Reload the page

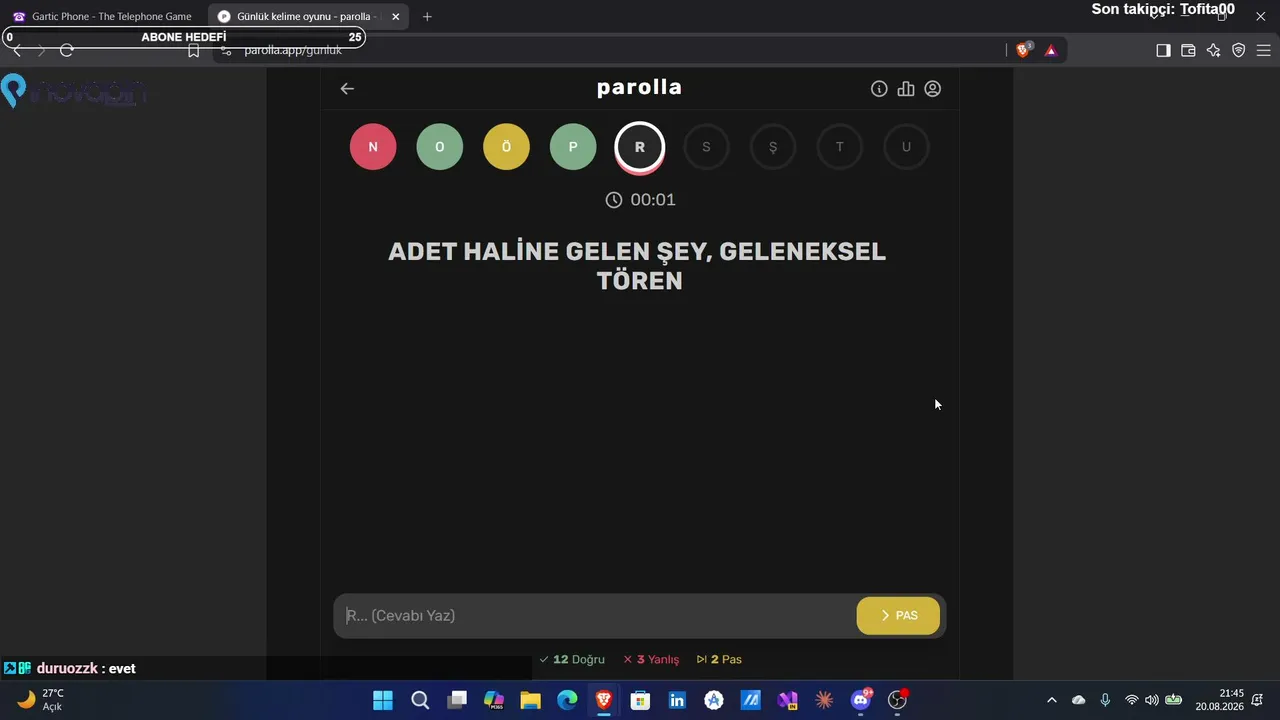(x=67, y=50)
